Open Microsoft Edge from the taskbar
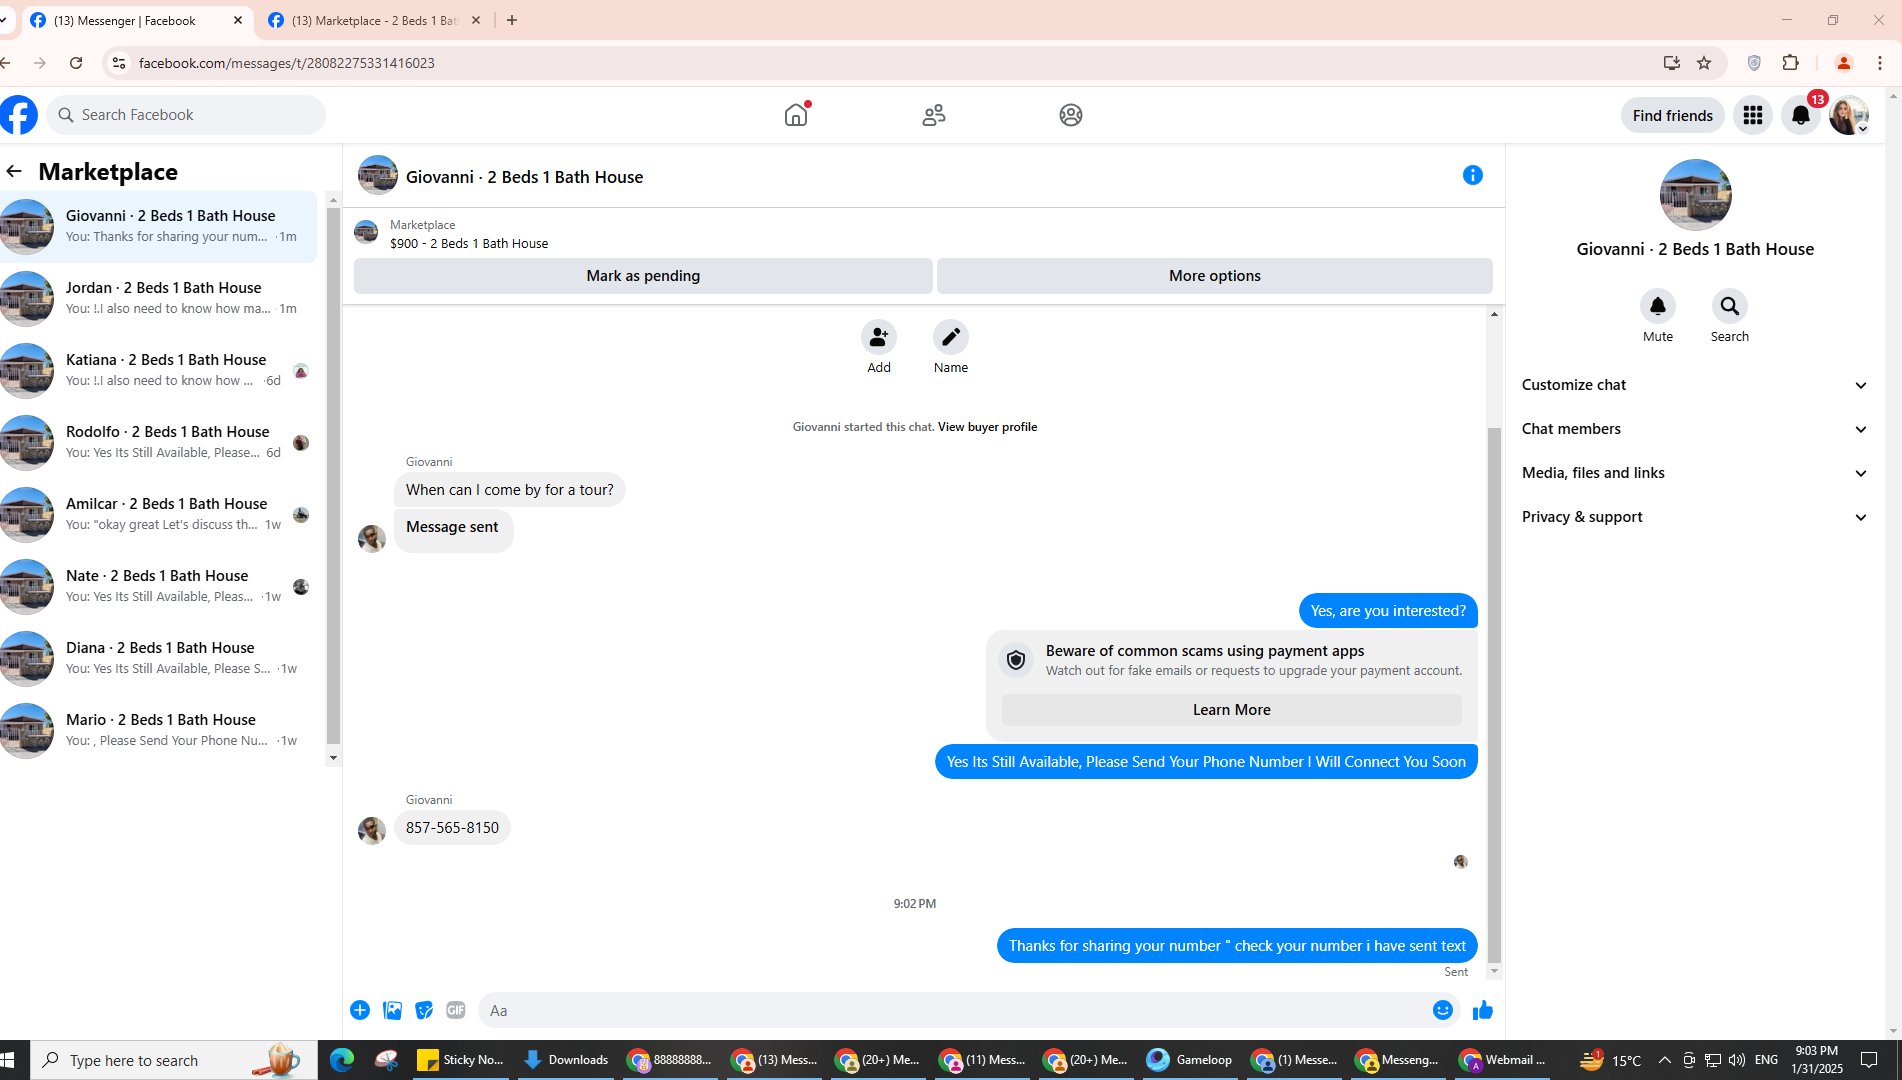The image size is (1902, 1080). pyautogui.click(x=341, y=1060)
